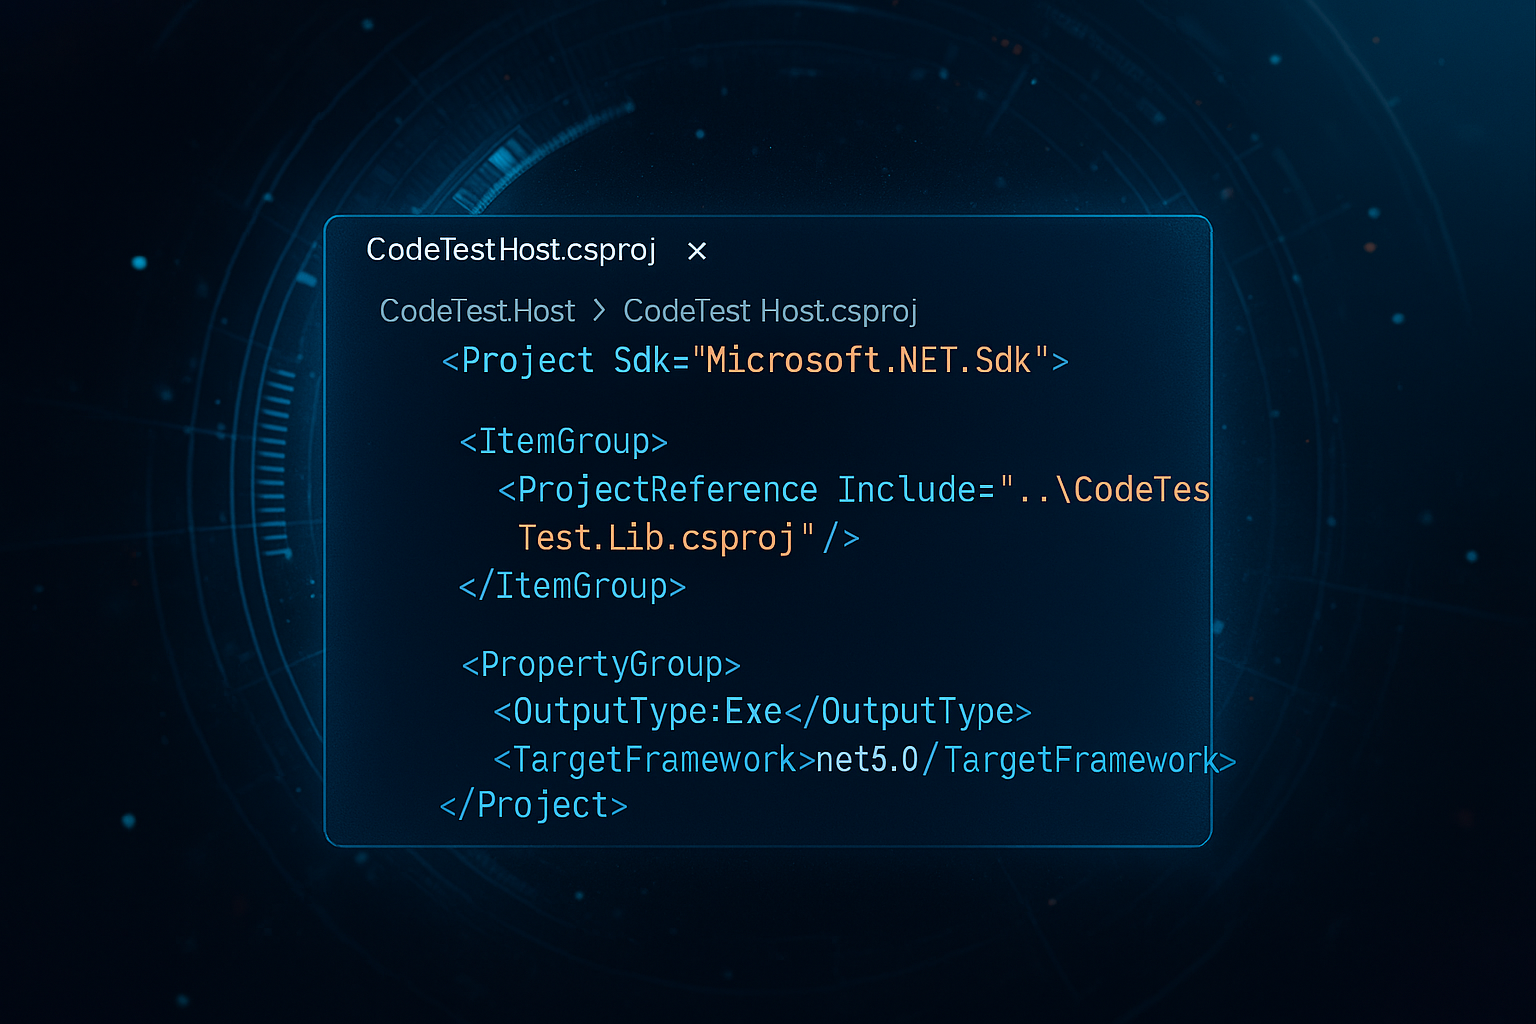Click the opening PropertyGroup tag
Viewport: 1536px width, 1024px height.
pos(601,664)
